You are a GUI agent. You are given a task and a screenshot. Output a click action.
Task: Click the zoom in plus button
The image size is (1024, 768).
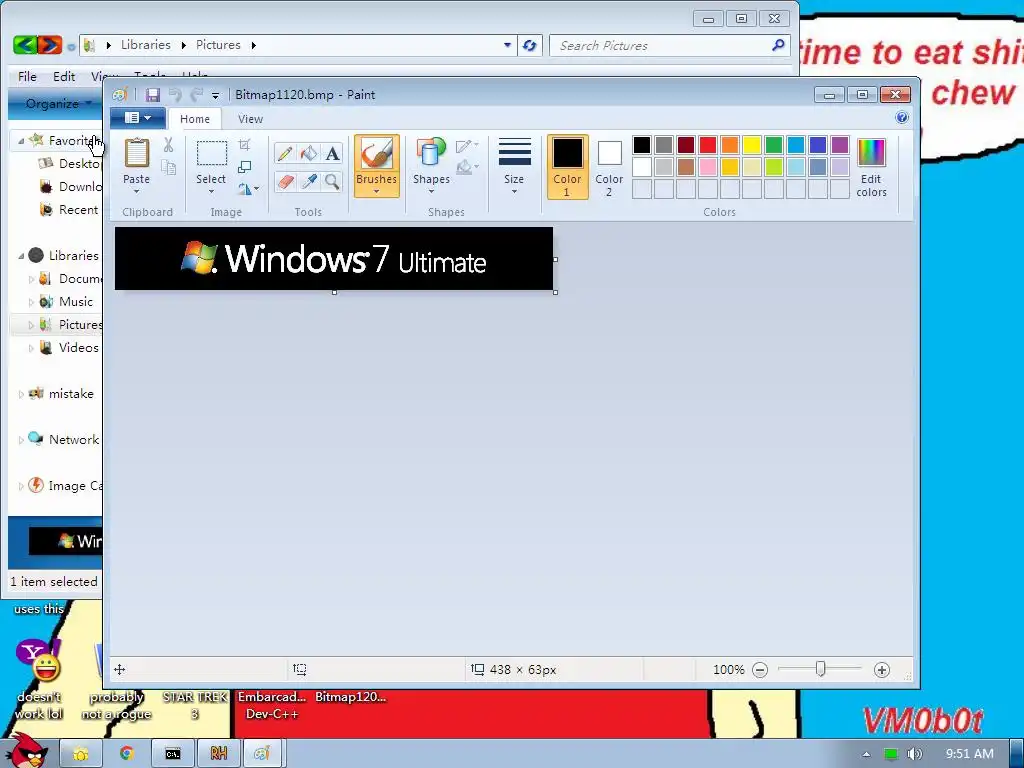point(882,669)
